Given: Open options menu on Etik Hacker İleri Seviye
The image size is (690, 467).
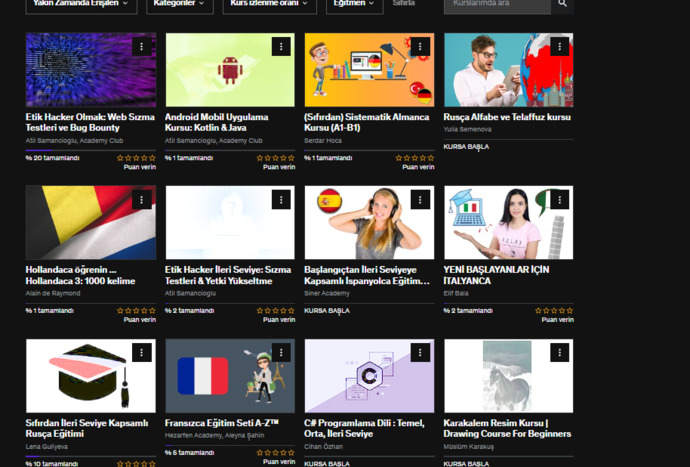Looking at the screenshot, I should point(281,200).
